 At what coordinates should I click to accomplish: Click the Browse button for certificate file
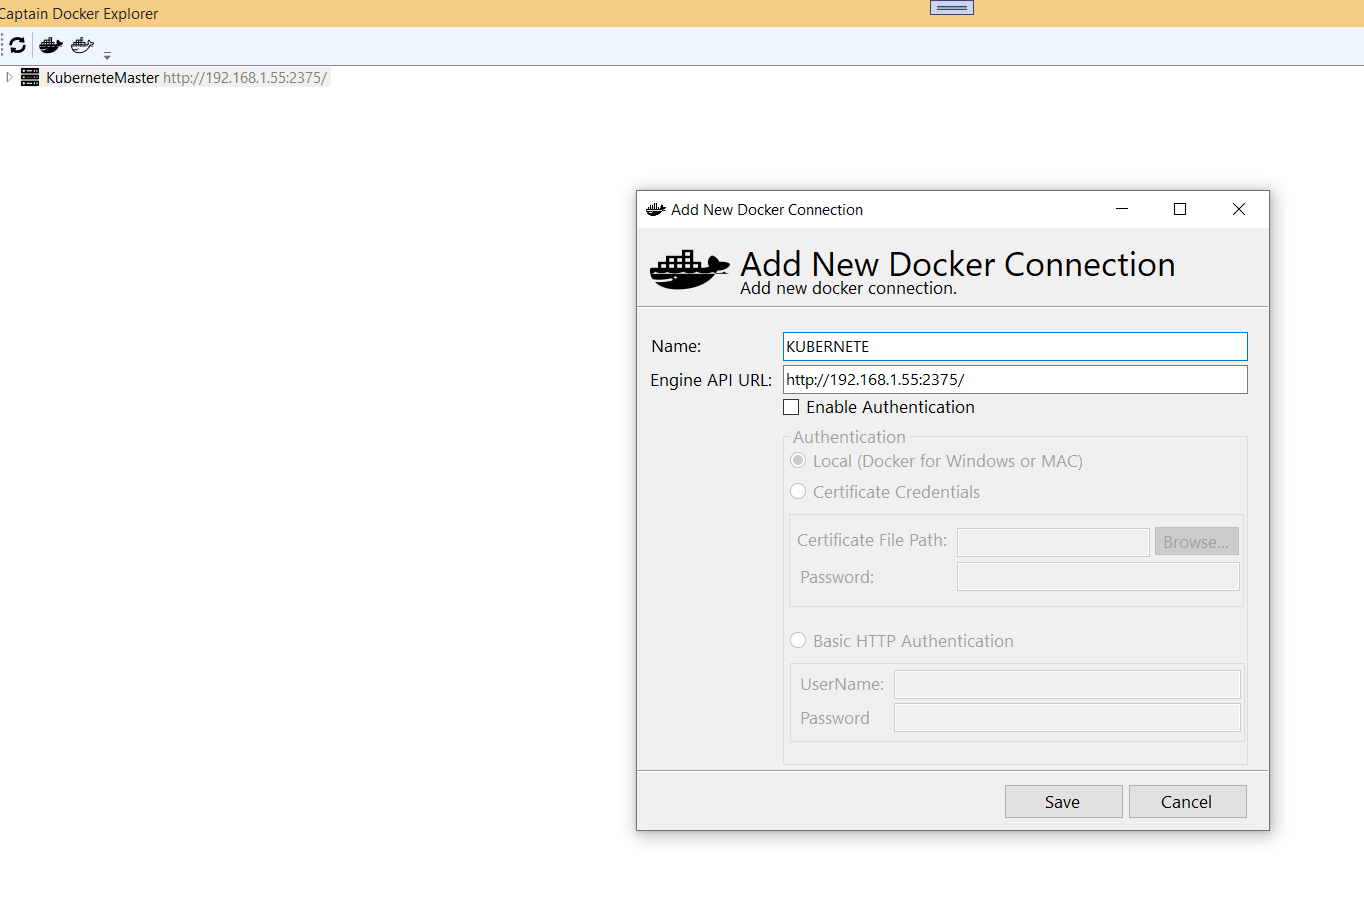point(1196,541)
